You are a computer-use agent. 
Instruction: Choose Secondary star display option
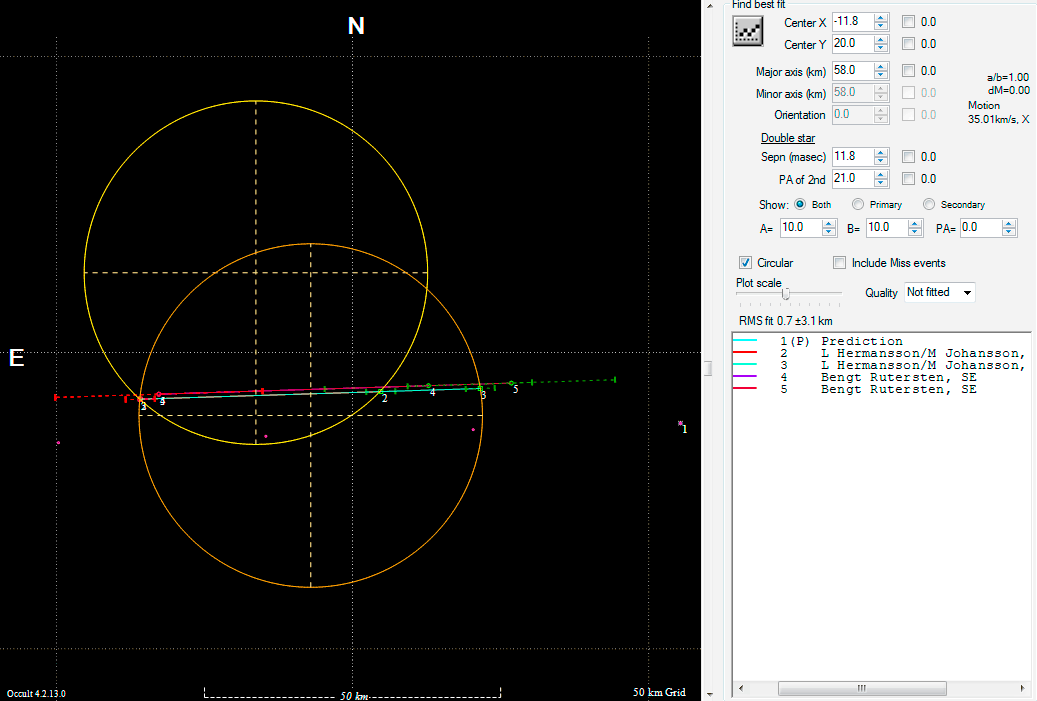[x=929, y=205]
